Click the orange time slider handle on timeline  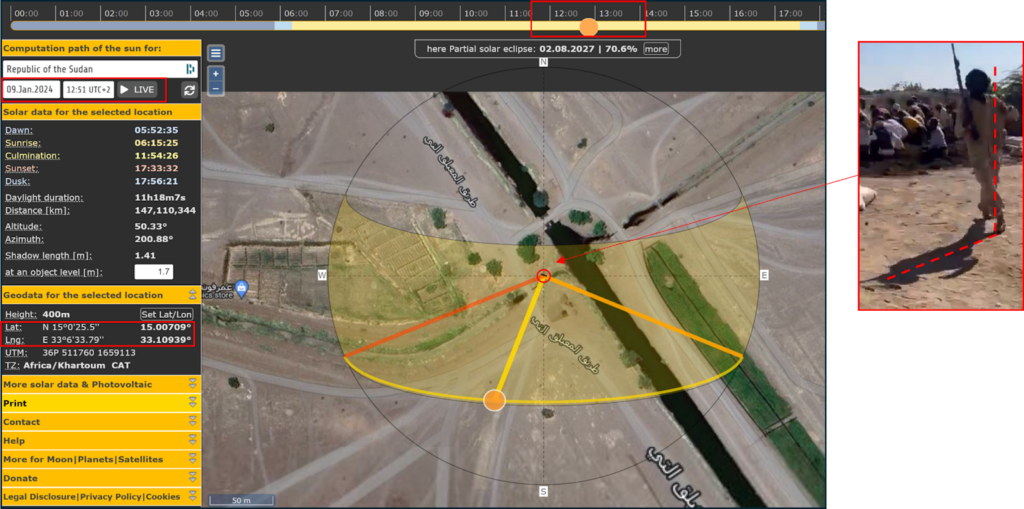[x=588, y=27]
